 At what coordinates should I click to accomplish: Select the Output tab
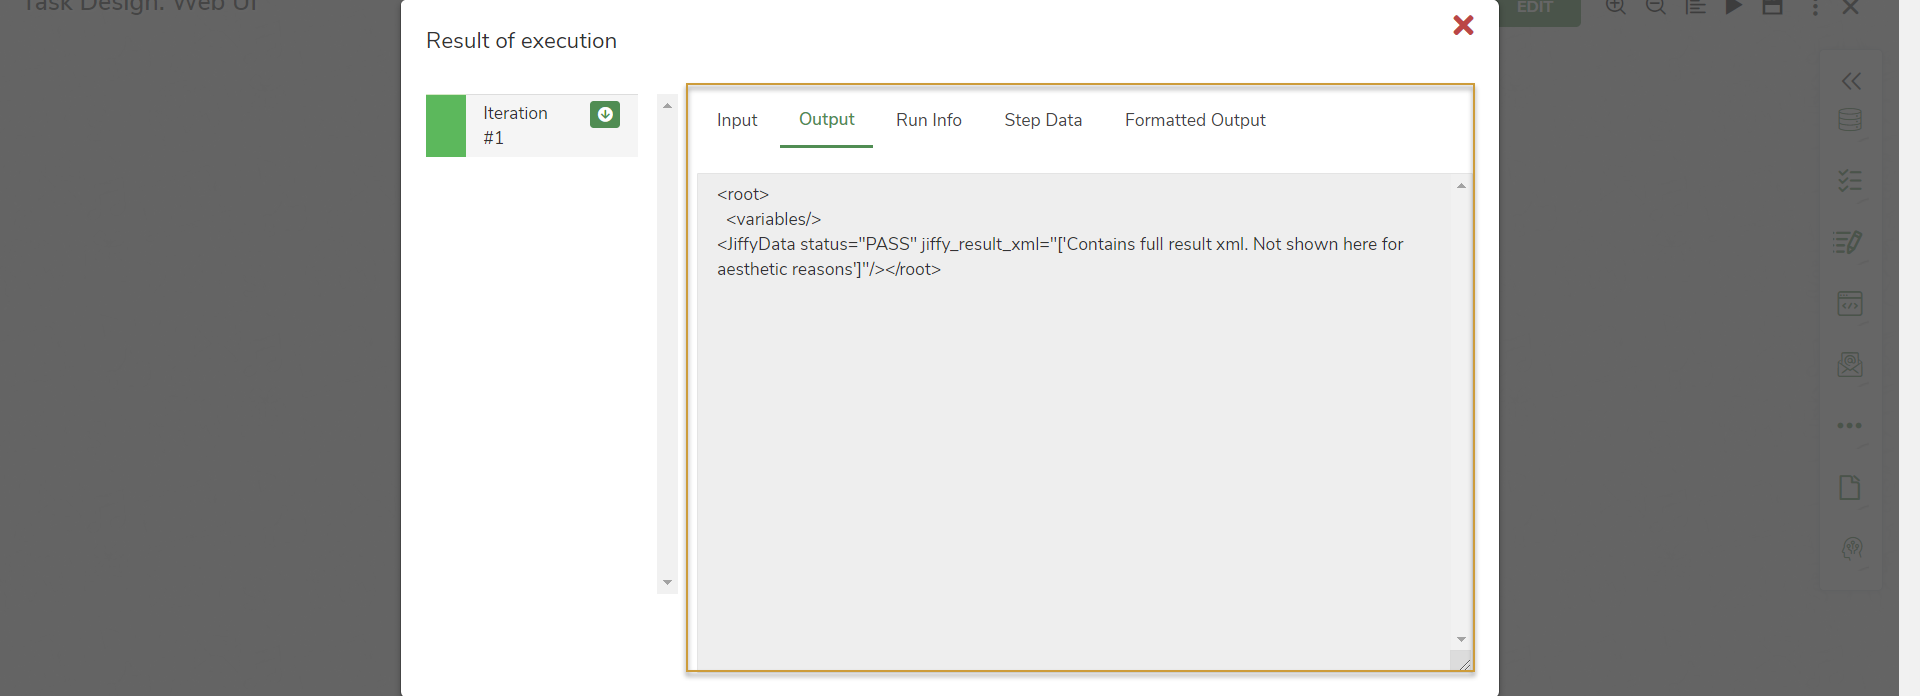click(x=826, y=120)
